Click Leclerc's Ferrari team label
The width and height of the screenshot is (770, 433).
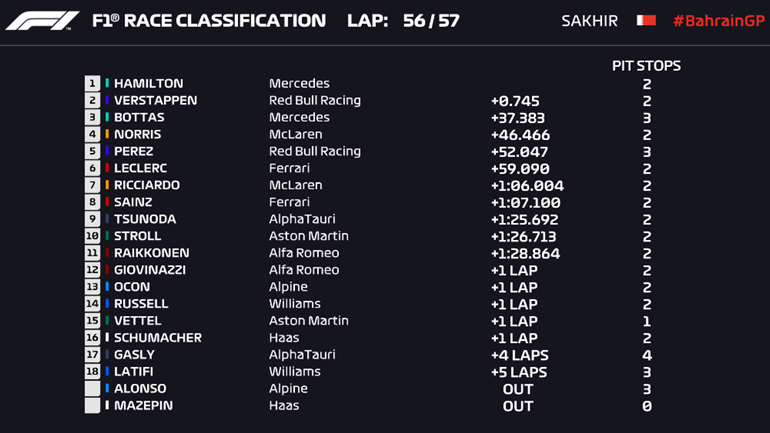[x=289, y=169]
